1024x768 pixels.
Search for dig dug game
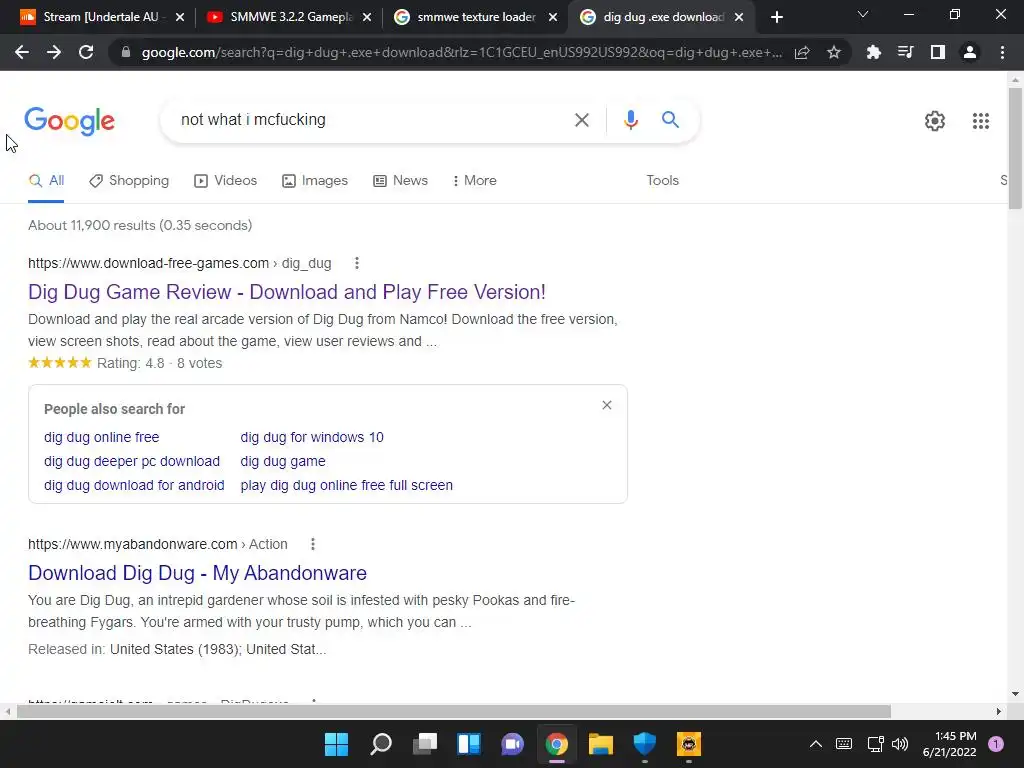[x=283, y=461]
